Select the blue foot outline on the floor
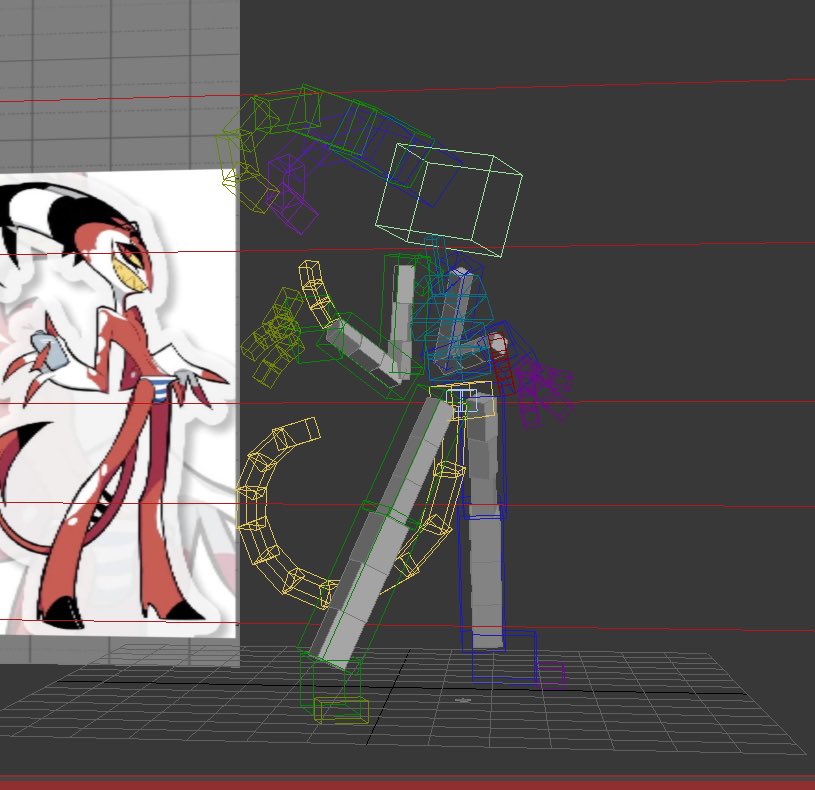Viewport: 815px width, 790px height. tap(504, 656)
